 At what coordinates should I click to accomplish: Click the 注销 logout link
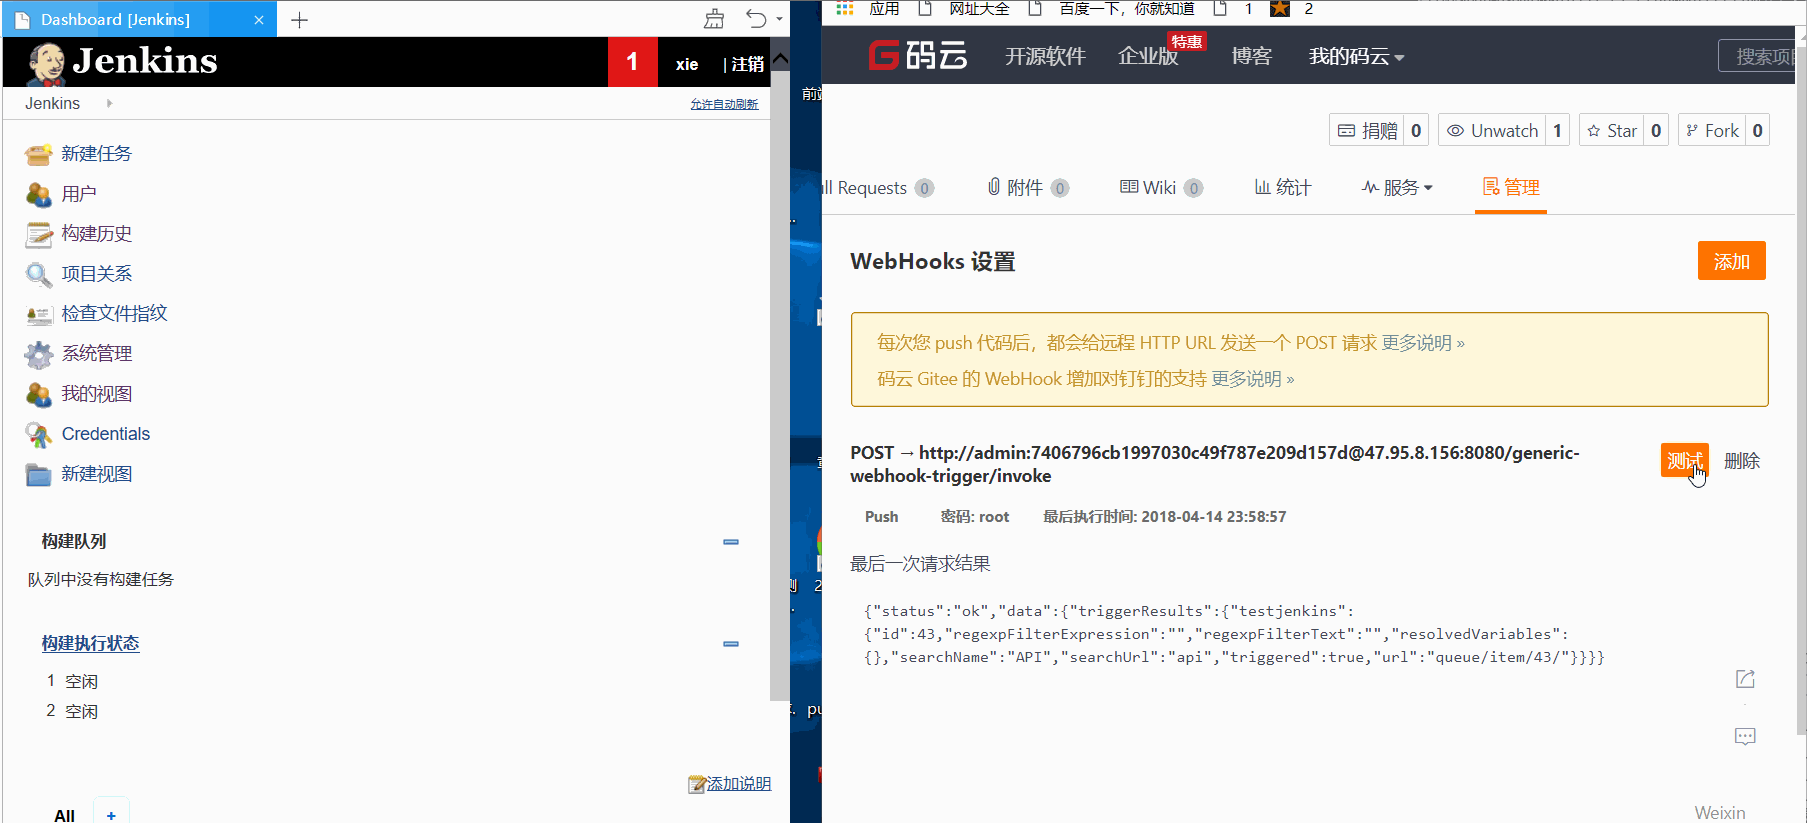click(x=747, y=64)
